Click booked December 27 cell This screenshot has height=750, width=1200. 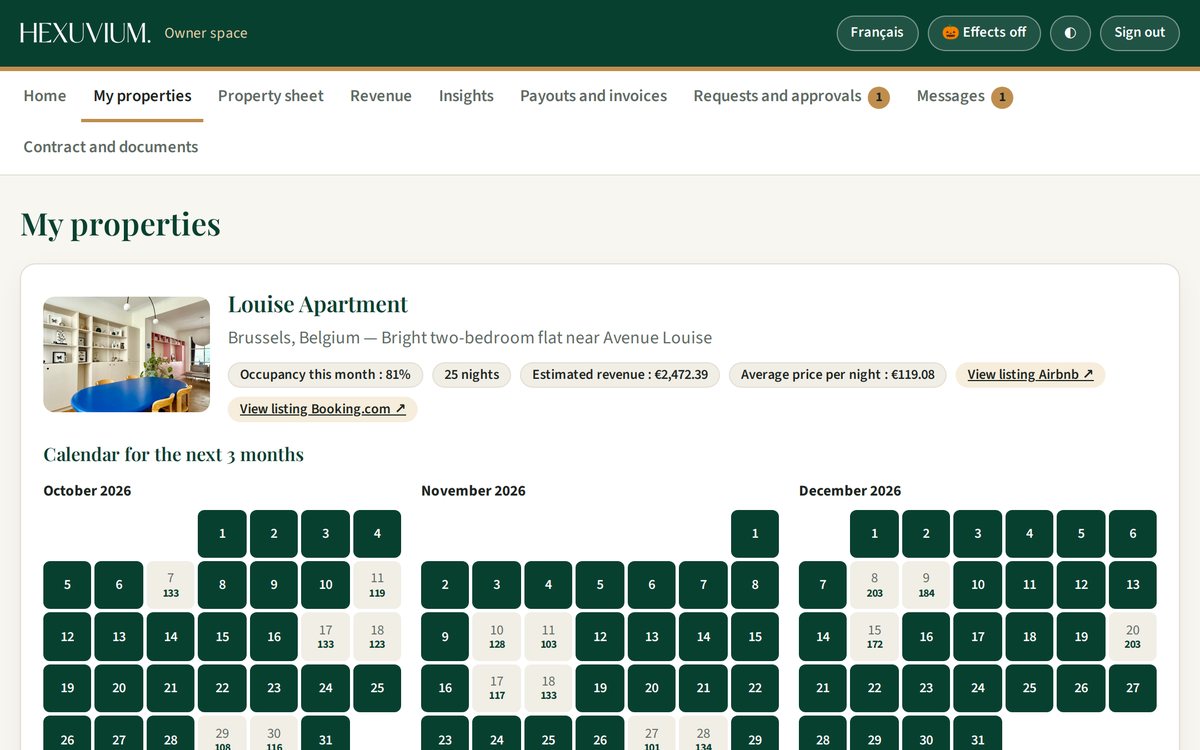pyautogui.click(x=1133, y=688)
